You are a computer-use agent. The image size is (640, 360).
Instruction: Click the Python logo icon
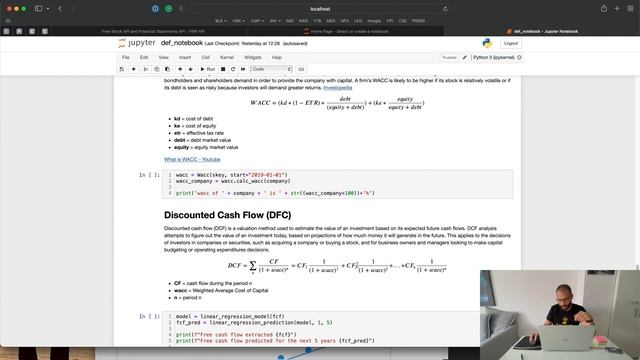(487, 43)
